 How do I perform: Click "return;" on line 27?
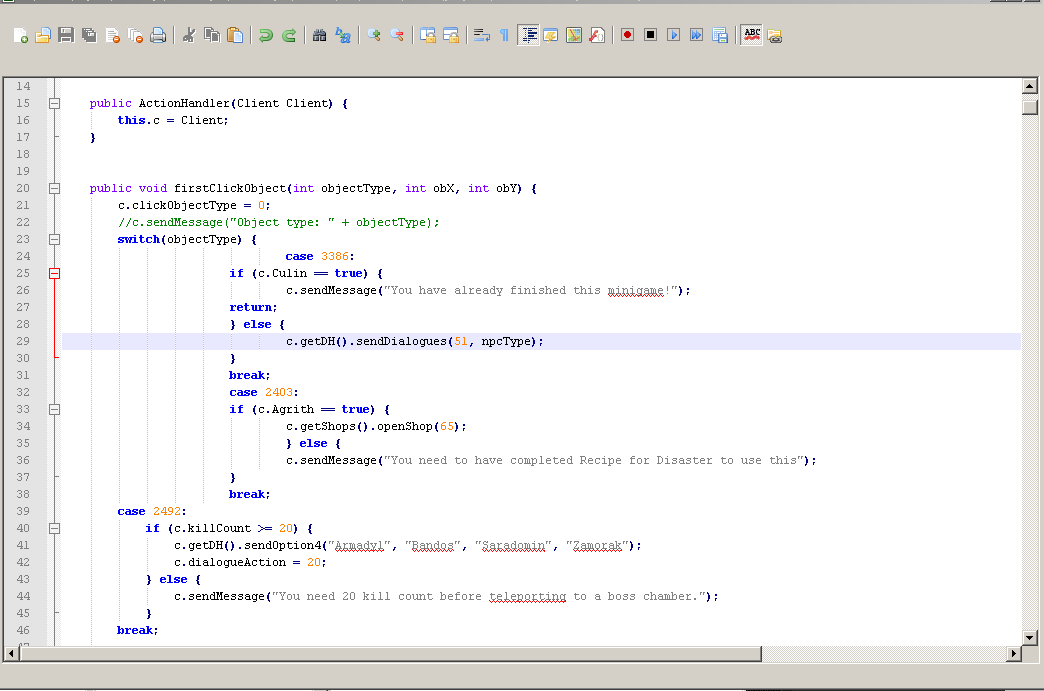[x=253, y=307]
